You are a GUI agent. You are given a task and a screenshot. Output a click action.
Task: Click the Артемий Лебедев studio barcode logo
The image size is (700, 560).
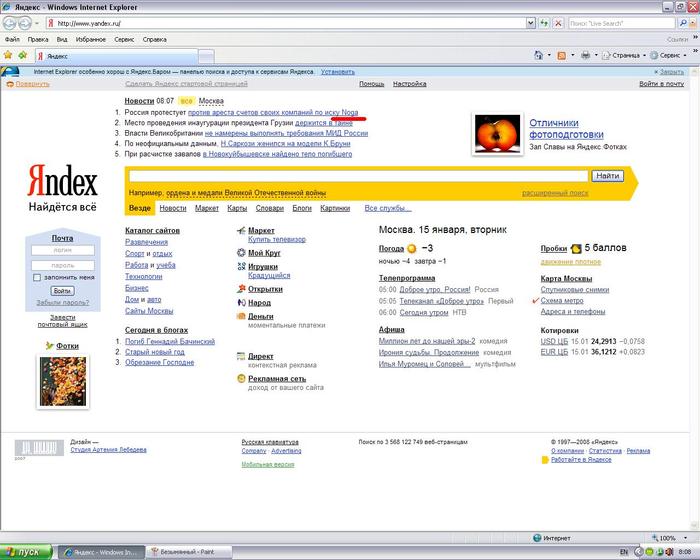(x=39, y=448)
